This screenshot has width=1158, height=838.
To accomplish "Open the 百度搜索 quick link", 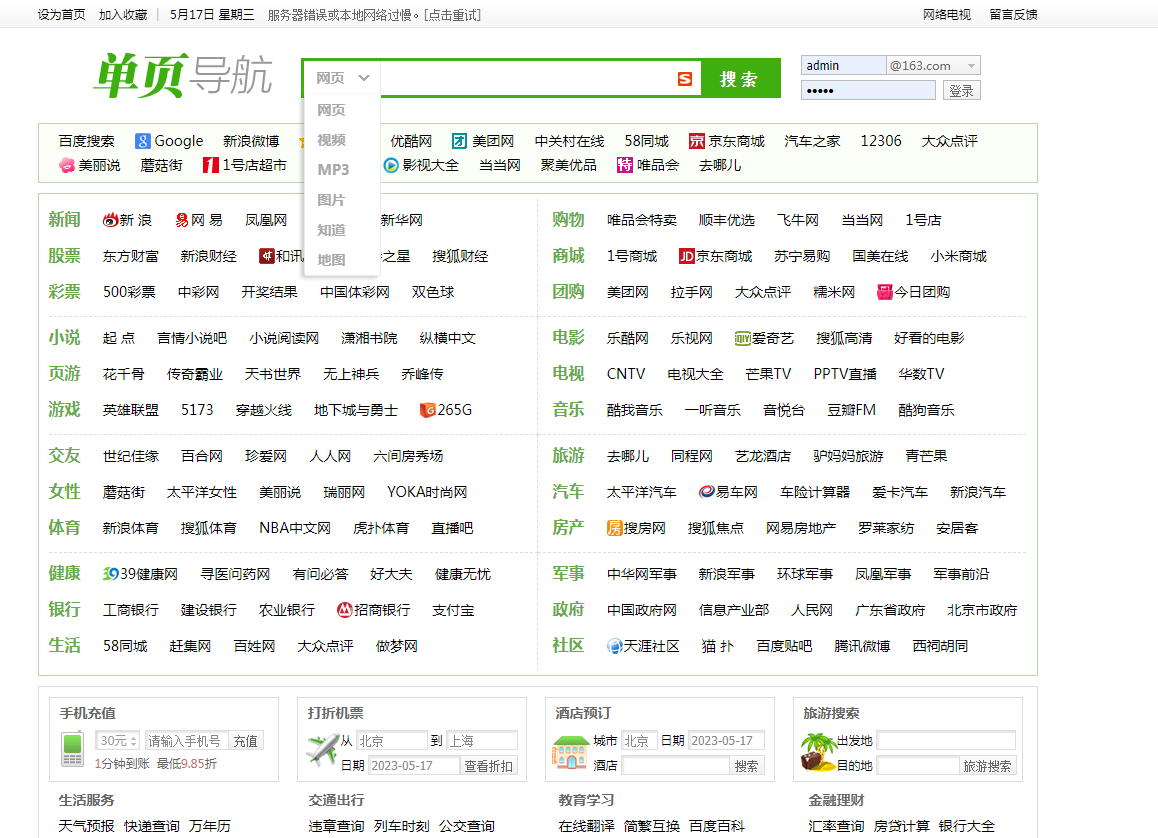I will point(86,141).
